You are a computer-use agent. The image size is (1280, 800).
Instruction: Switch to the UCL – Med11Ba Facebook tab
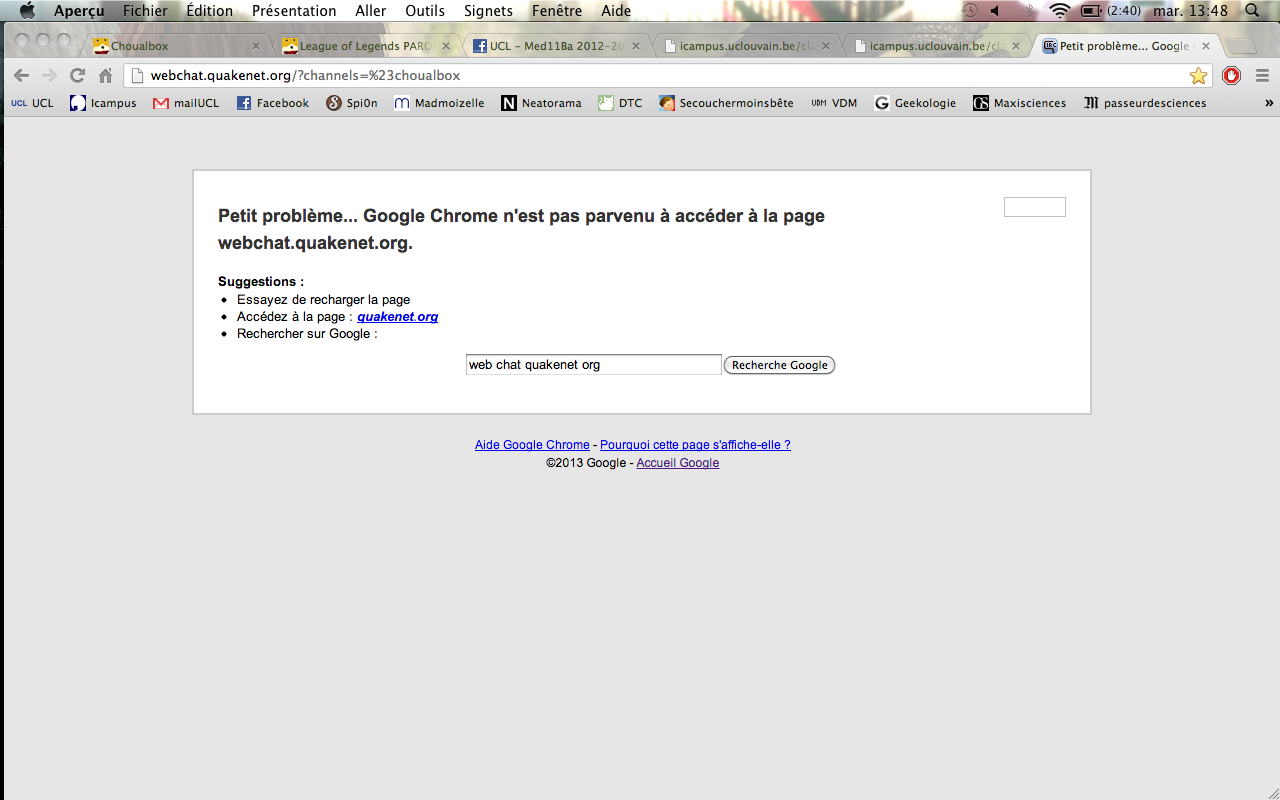tap(556, 46)
